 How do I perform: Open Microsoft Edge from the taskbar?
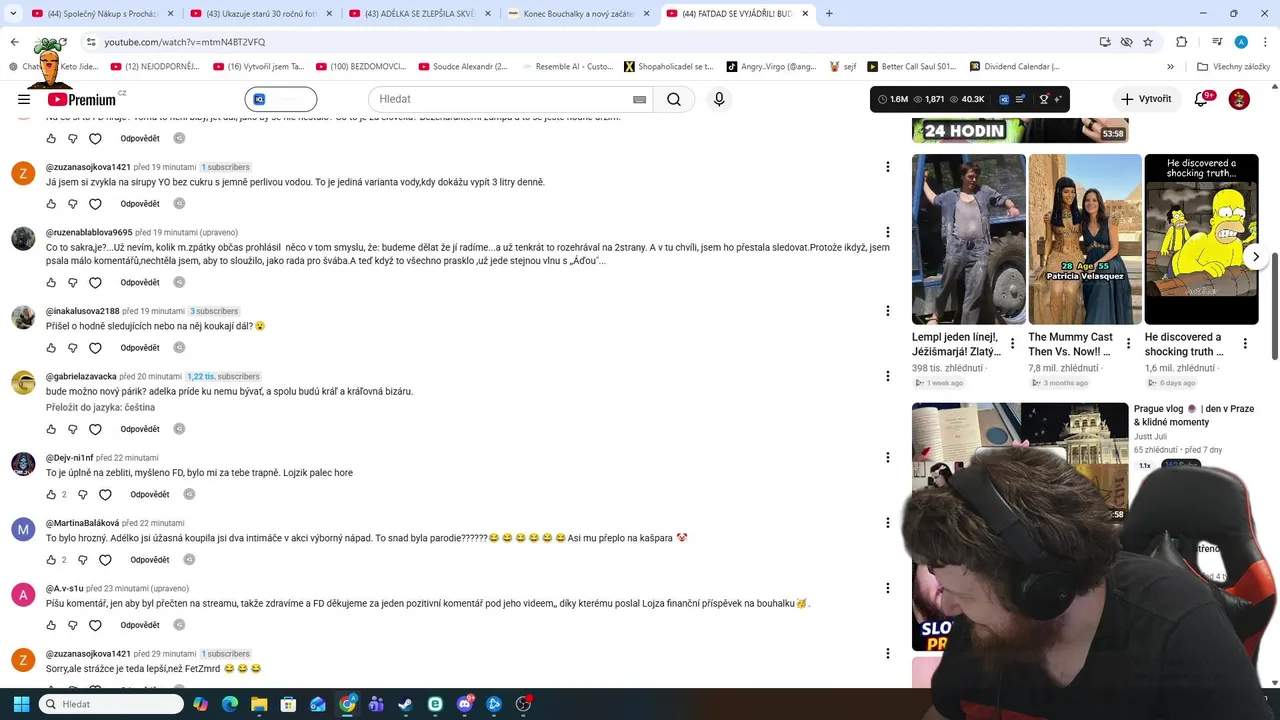click(x=230, y=704)
